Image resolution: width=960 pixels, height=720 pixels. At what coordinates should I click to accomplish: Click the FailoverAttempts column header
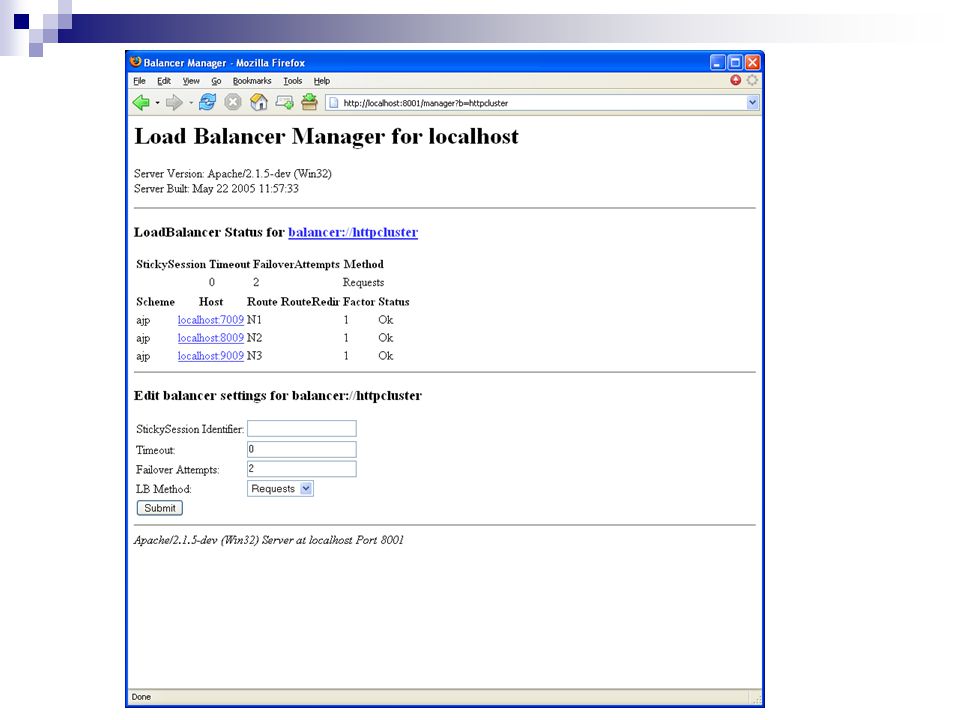(x=296, y=264)
